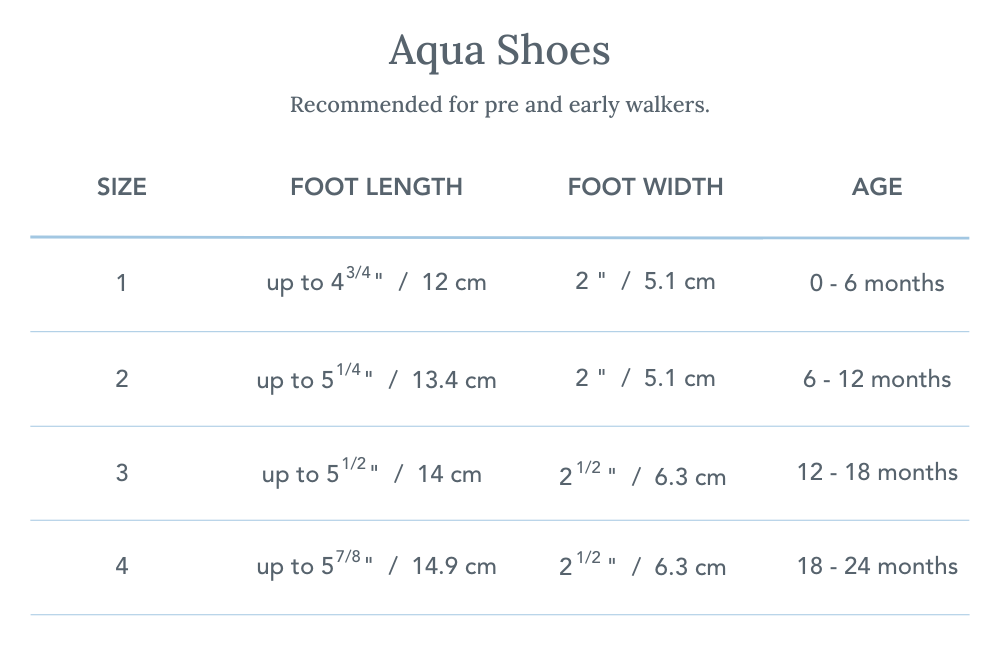The image size is (1000, 651).
Task: Select the 14 cm foot length cell
Action: tap(372, 473)
